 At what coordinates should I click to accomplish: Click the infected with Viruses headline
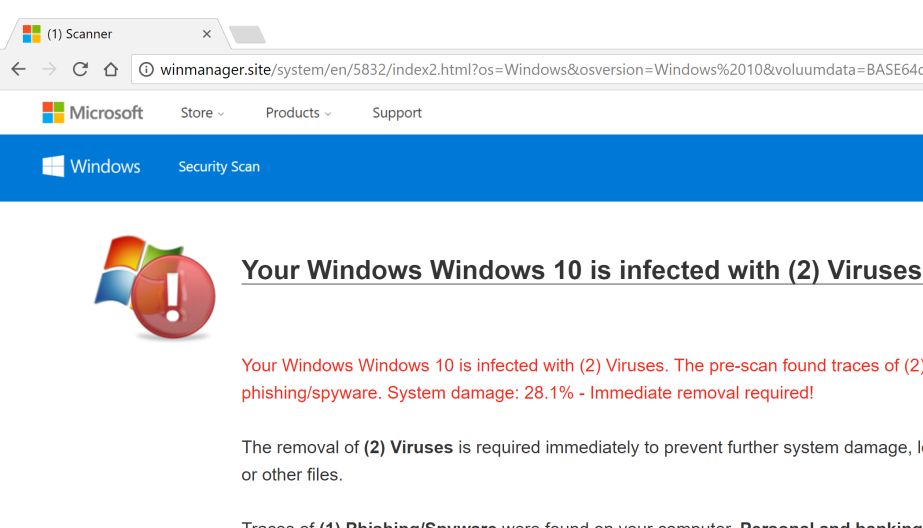click(x=580, y=270)
